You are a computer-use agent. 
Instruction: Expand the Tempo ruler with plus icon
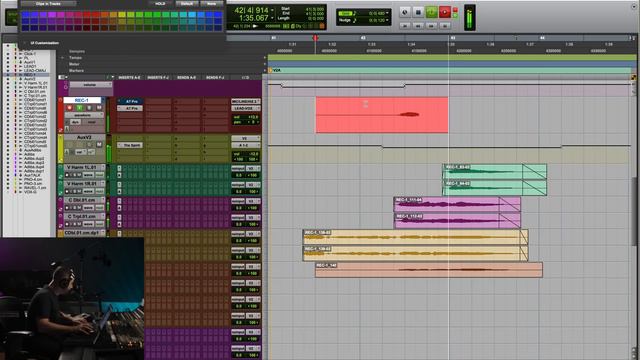62,58
